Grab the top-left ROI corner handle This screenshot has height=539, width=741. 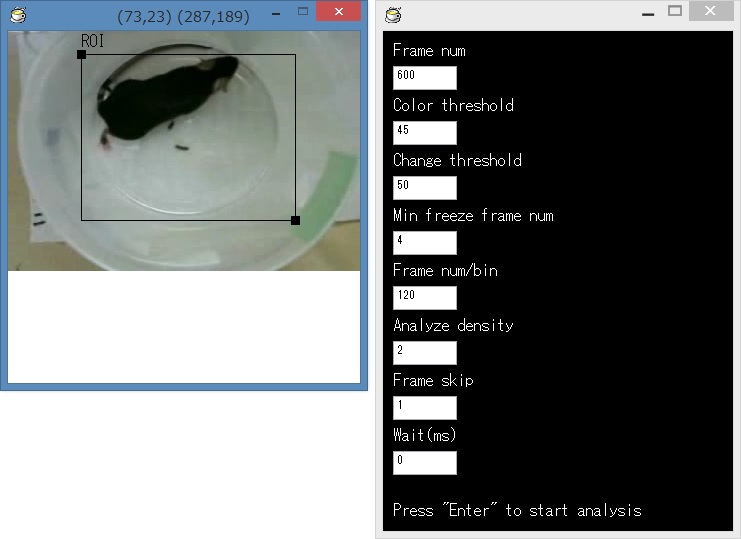tap(81, 55)
